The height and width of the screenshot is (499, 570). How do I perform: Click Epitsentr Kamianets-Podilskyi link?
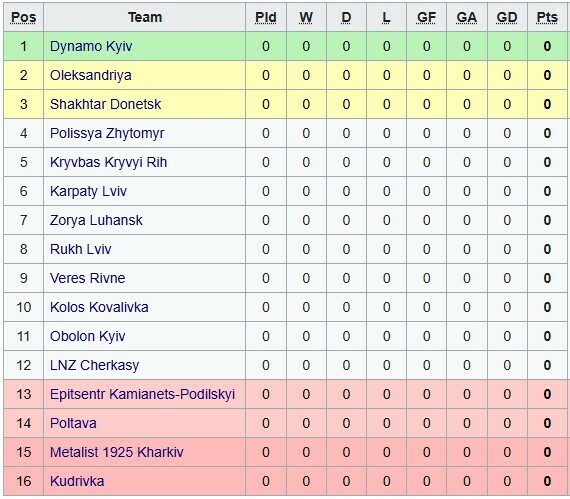142,395
